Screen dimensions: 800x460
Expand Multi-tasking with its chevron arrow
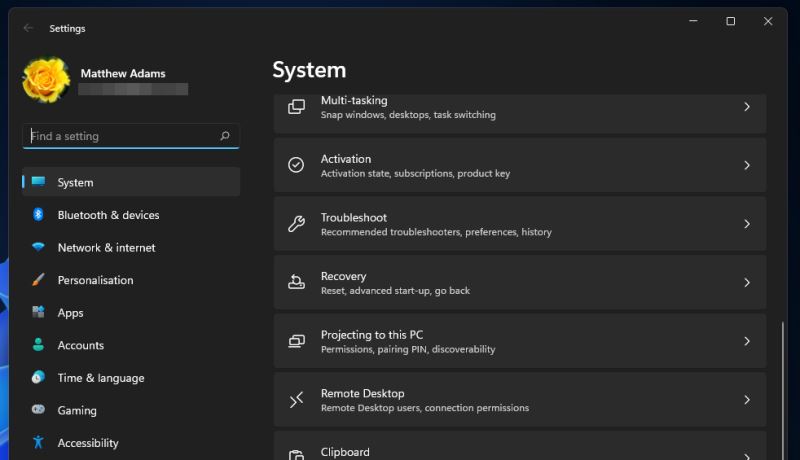coord(746,107)
